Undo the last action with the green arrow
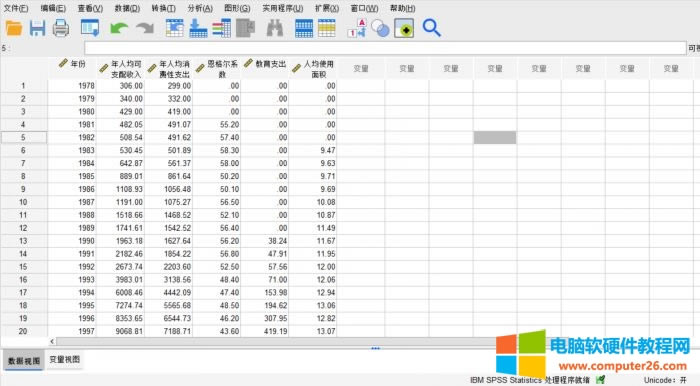This screenshot has height=386, width=700. point(119,29)
